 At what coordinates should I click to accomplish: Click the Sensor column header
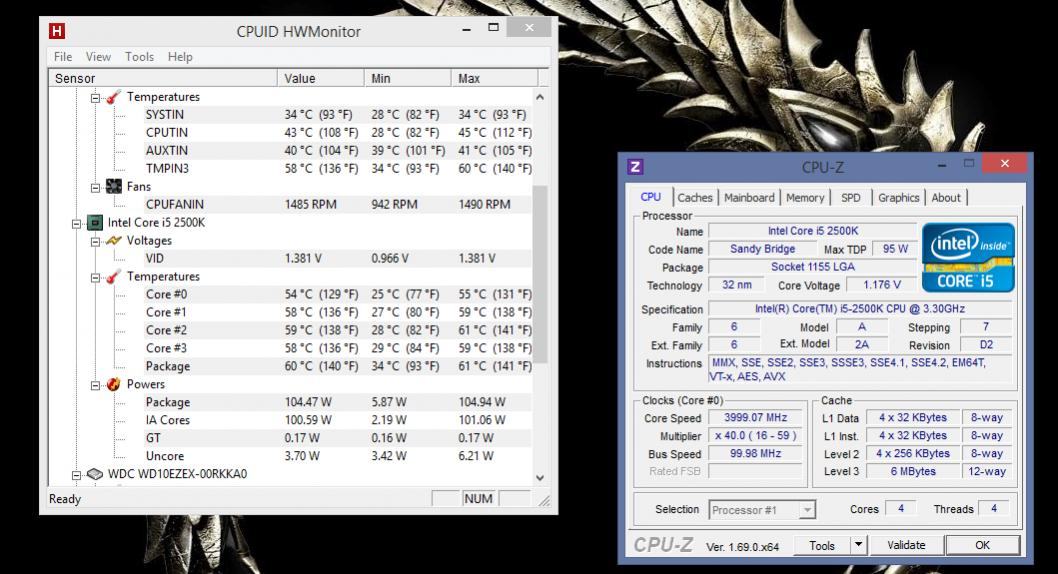coord(163,78)
